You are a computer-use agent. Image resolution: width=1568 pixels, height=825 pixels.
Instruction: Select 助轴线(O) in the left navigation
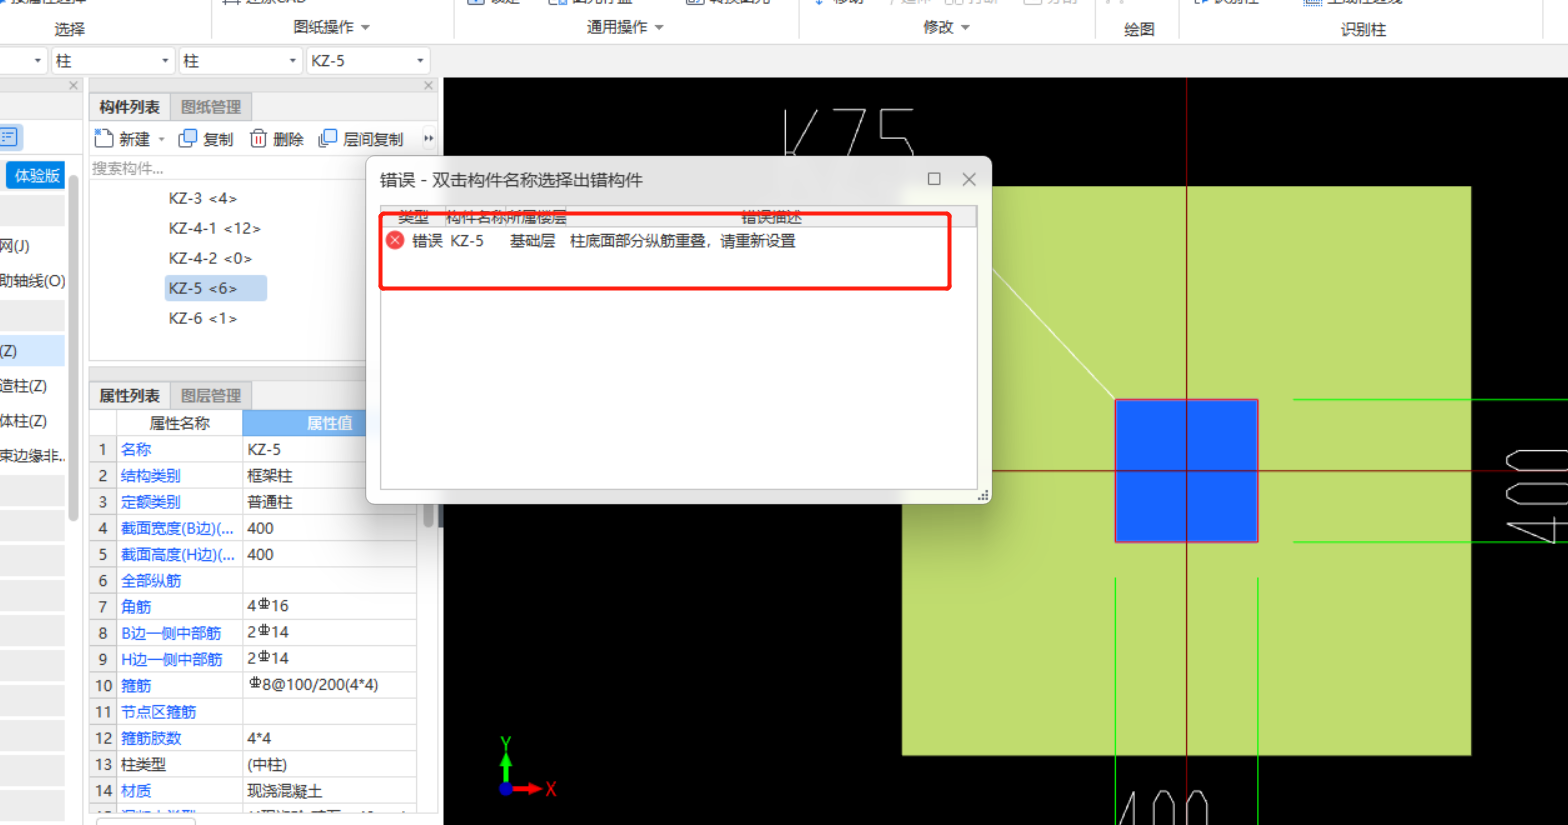pos(32,281)
